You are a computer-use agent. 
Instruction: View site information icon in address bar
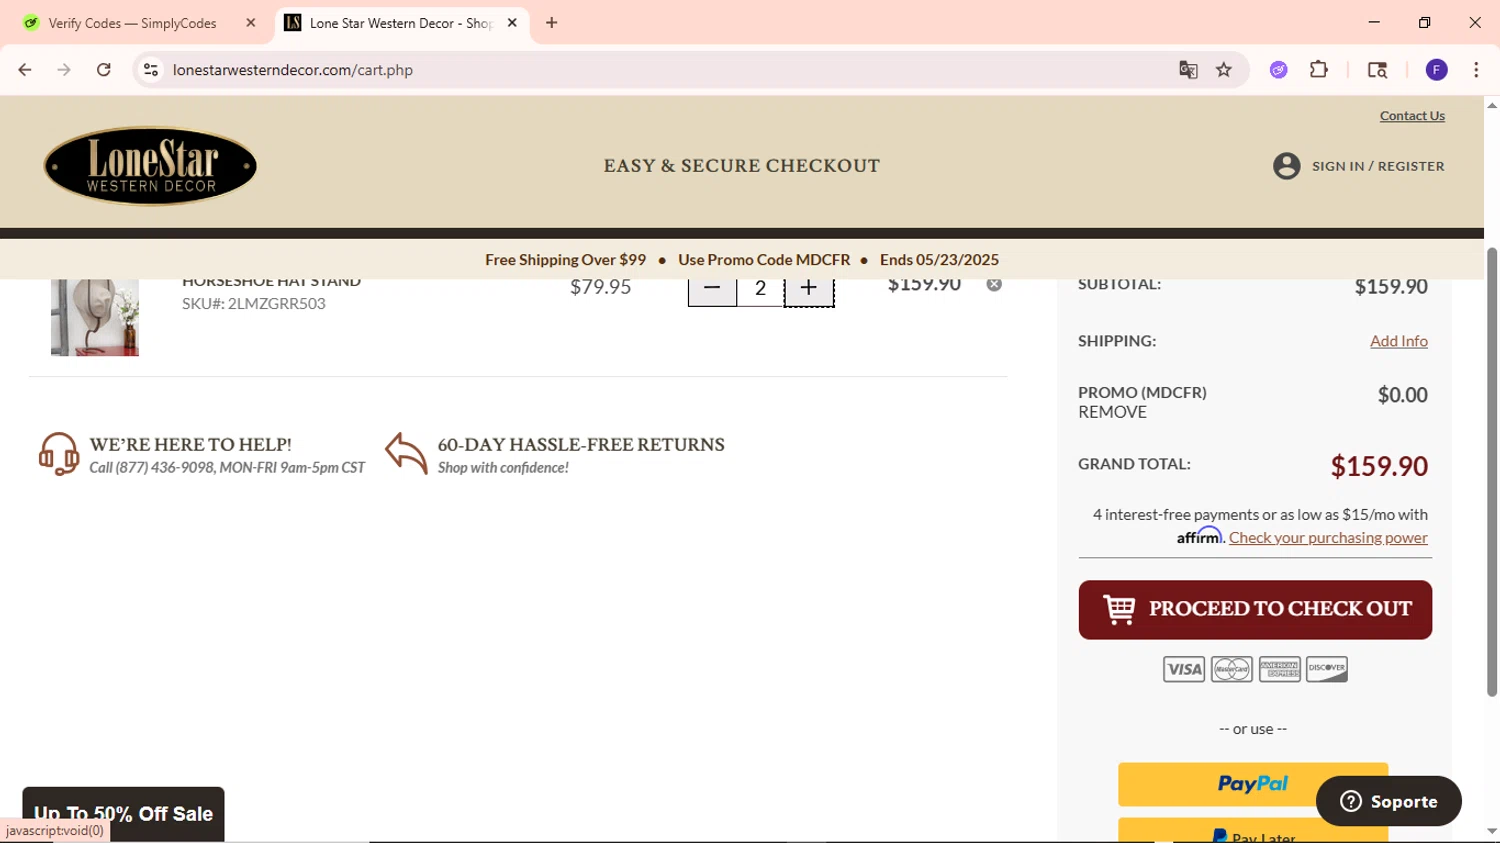coord(151,70)
